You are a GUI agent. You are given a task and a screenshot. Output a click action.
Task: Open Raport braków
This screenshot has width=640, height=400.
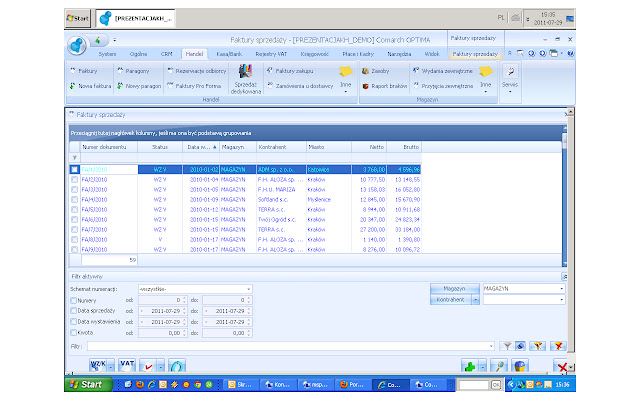point(384,86)
